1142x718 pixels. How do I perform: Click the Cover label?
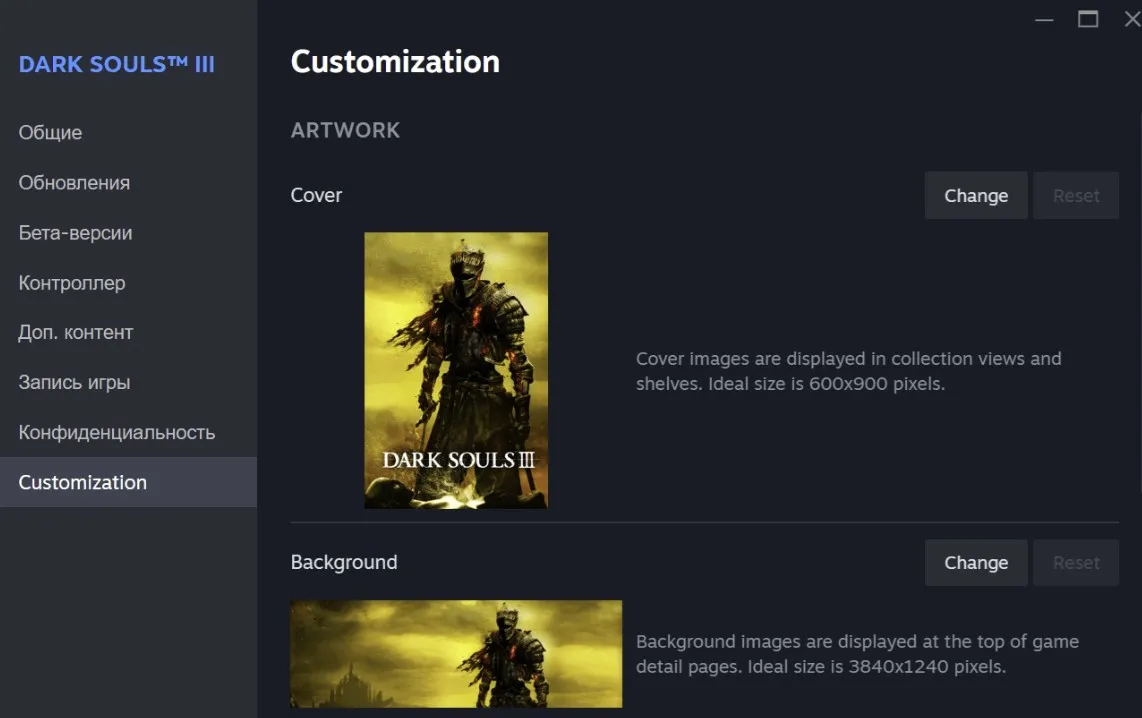click(316, 195)
